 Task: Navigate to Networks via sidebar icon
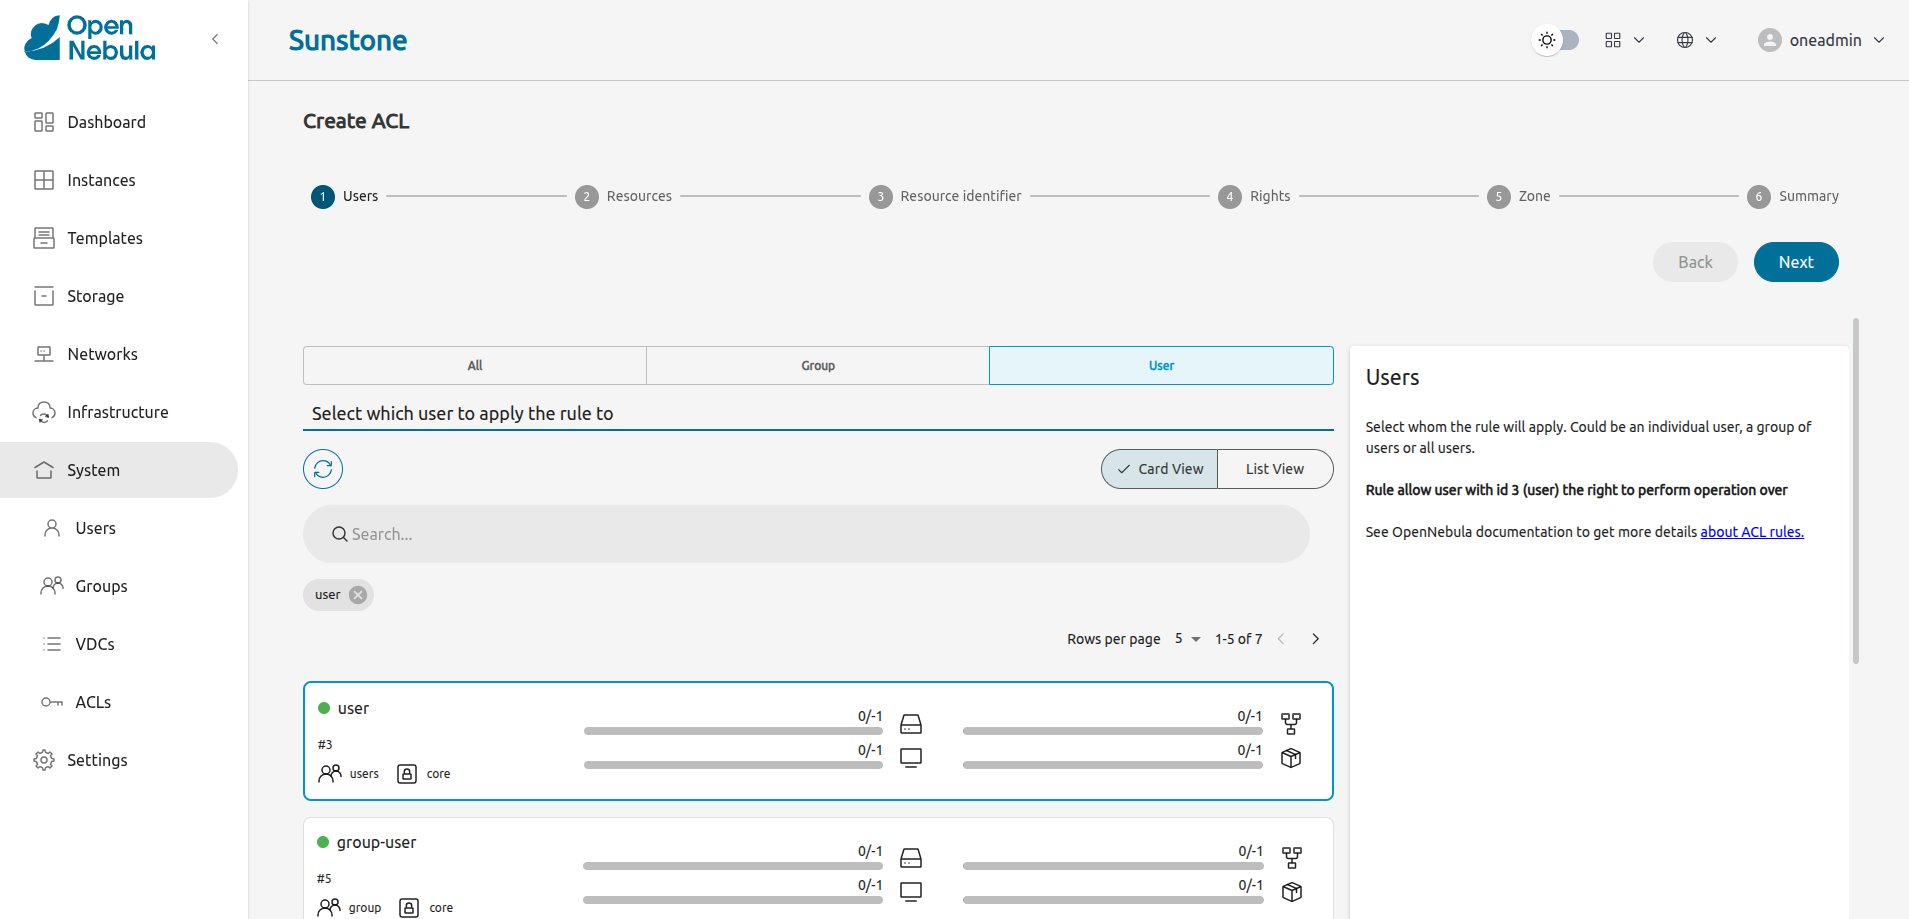tap(44, 354)
